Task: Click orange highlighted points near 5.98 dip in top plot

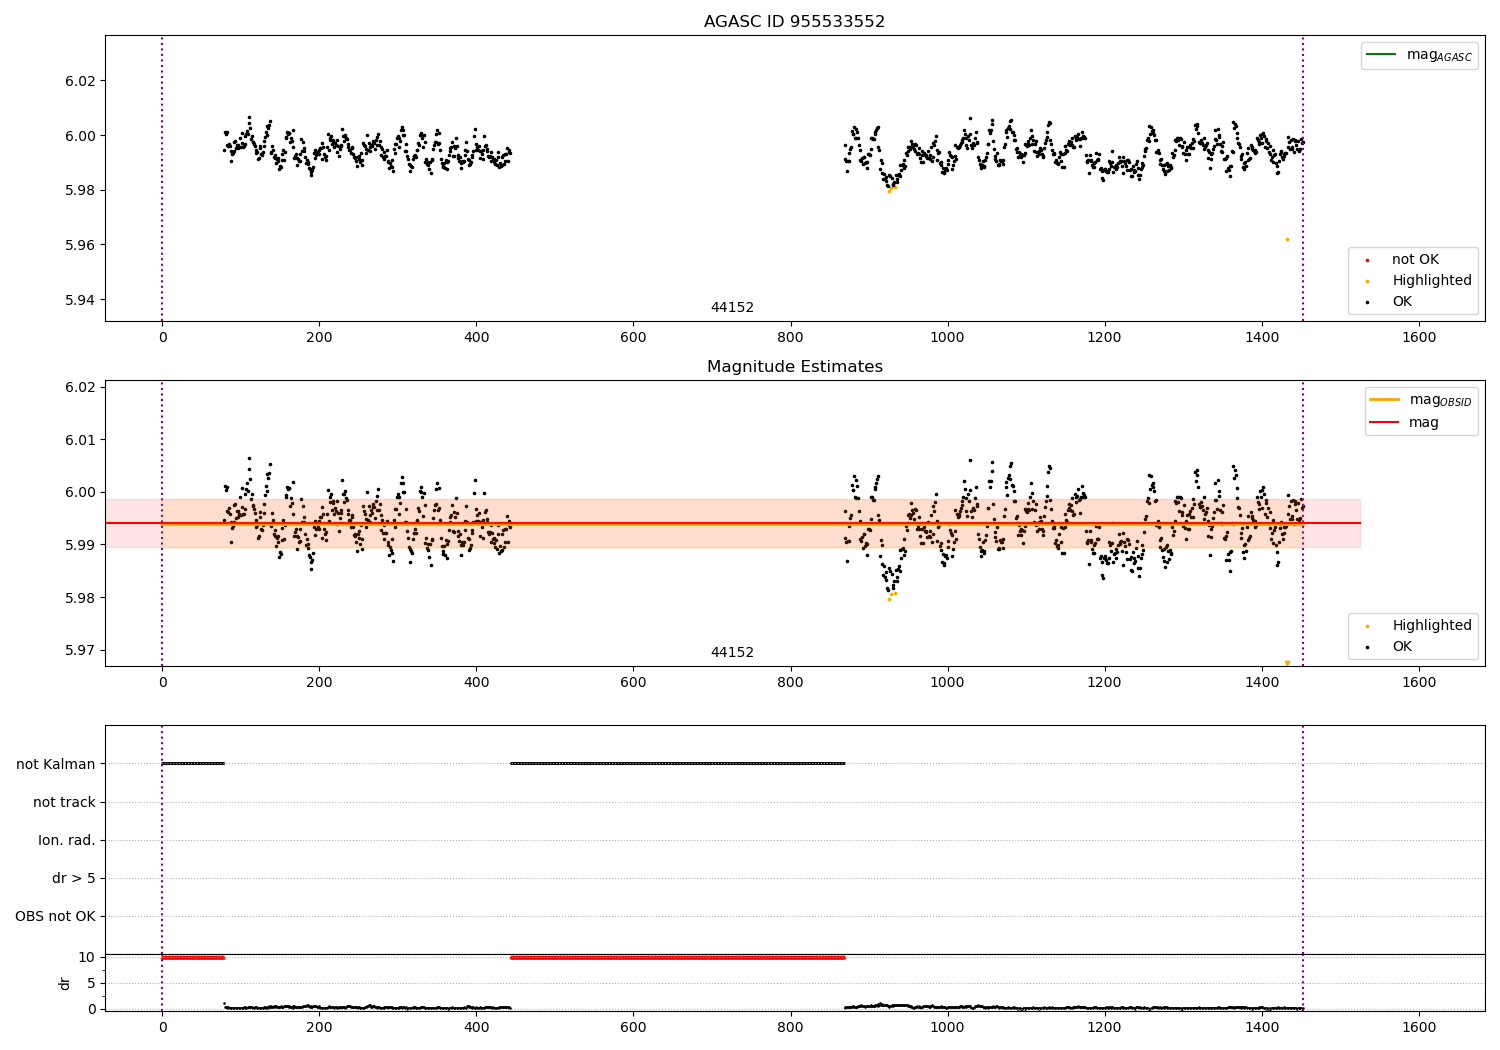Action: click(892, 188)
